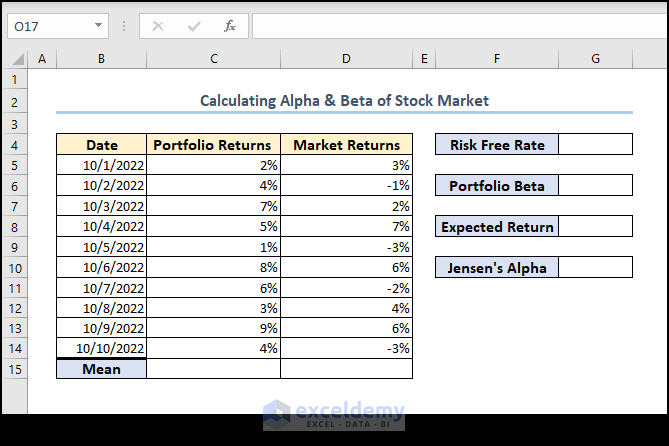Select the Portfolio Returns header cell
The width and height of the screenshot is (669, 446).
point(213,145)
